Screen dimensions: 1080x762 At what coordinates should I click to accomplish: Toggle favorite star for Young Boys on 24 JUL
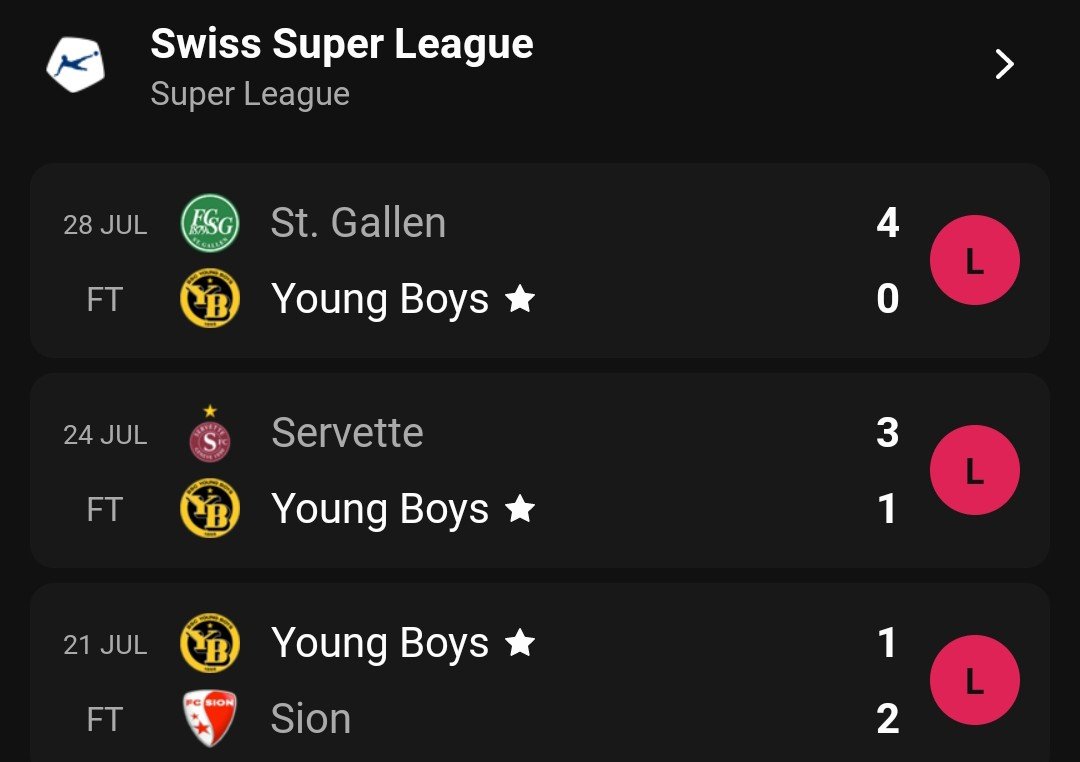coord(520,509)
